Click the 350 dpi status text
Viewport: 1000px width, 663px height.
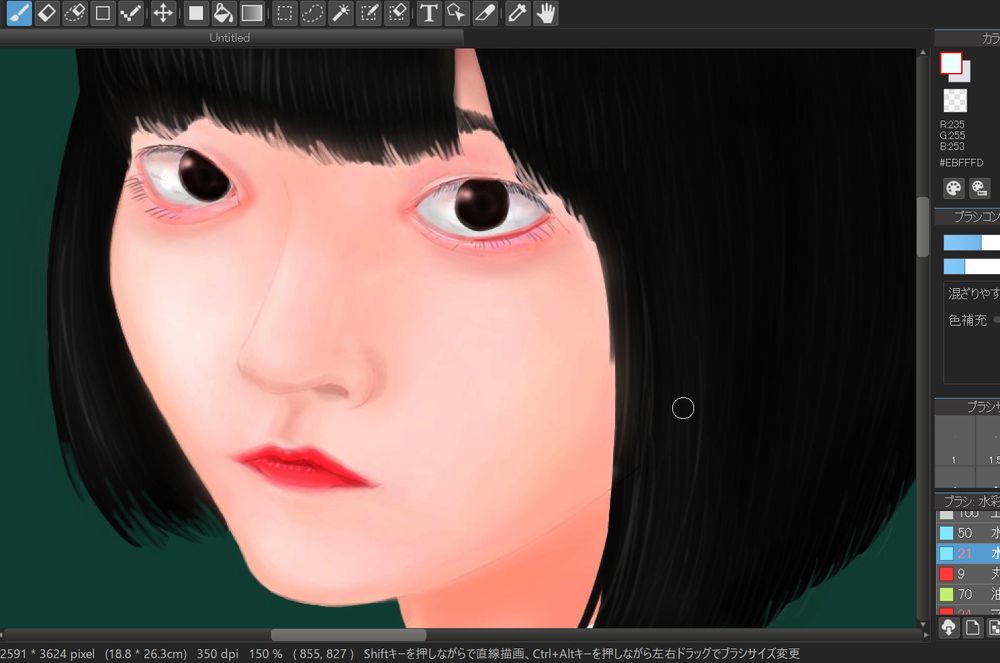pos(217,653)
